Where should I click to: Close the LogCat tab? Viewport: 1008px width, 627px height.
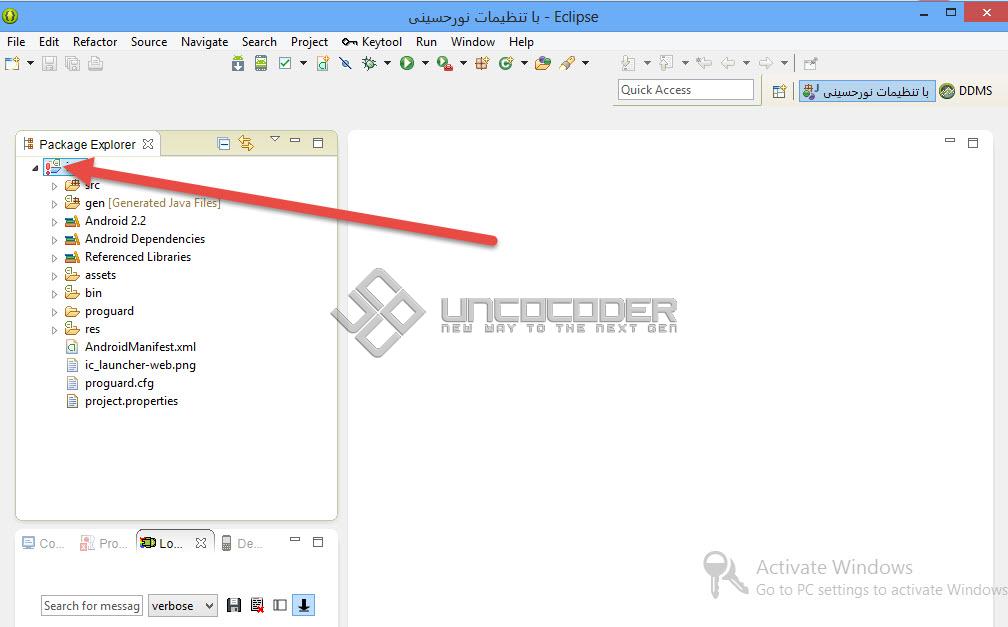tap(201, 543)
